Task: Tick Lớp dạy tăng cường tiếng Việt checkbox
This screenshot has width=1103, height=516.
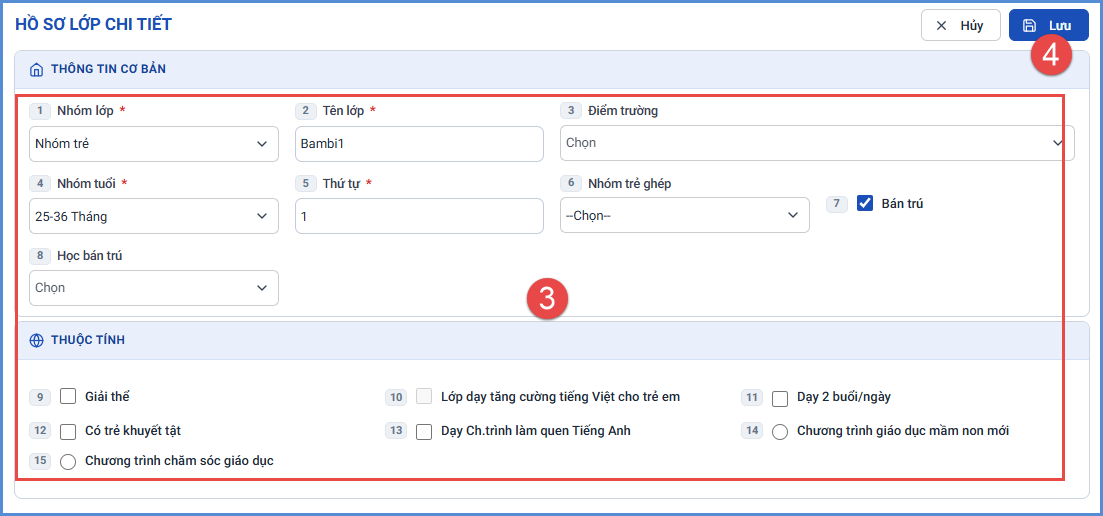Action: (423, 396)
